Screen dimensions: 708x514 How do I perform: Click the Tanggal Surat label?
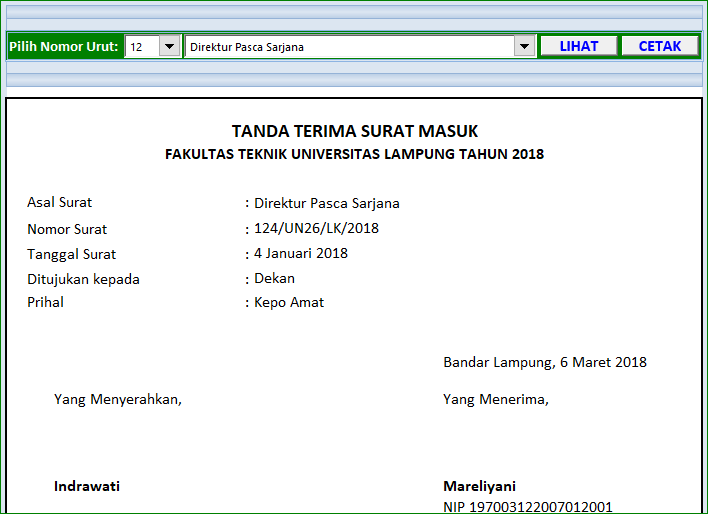pyautogui.click(x=71, y=254)
